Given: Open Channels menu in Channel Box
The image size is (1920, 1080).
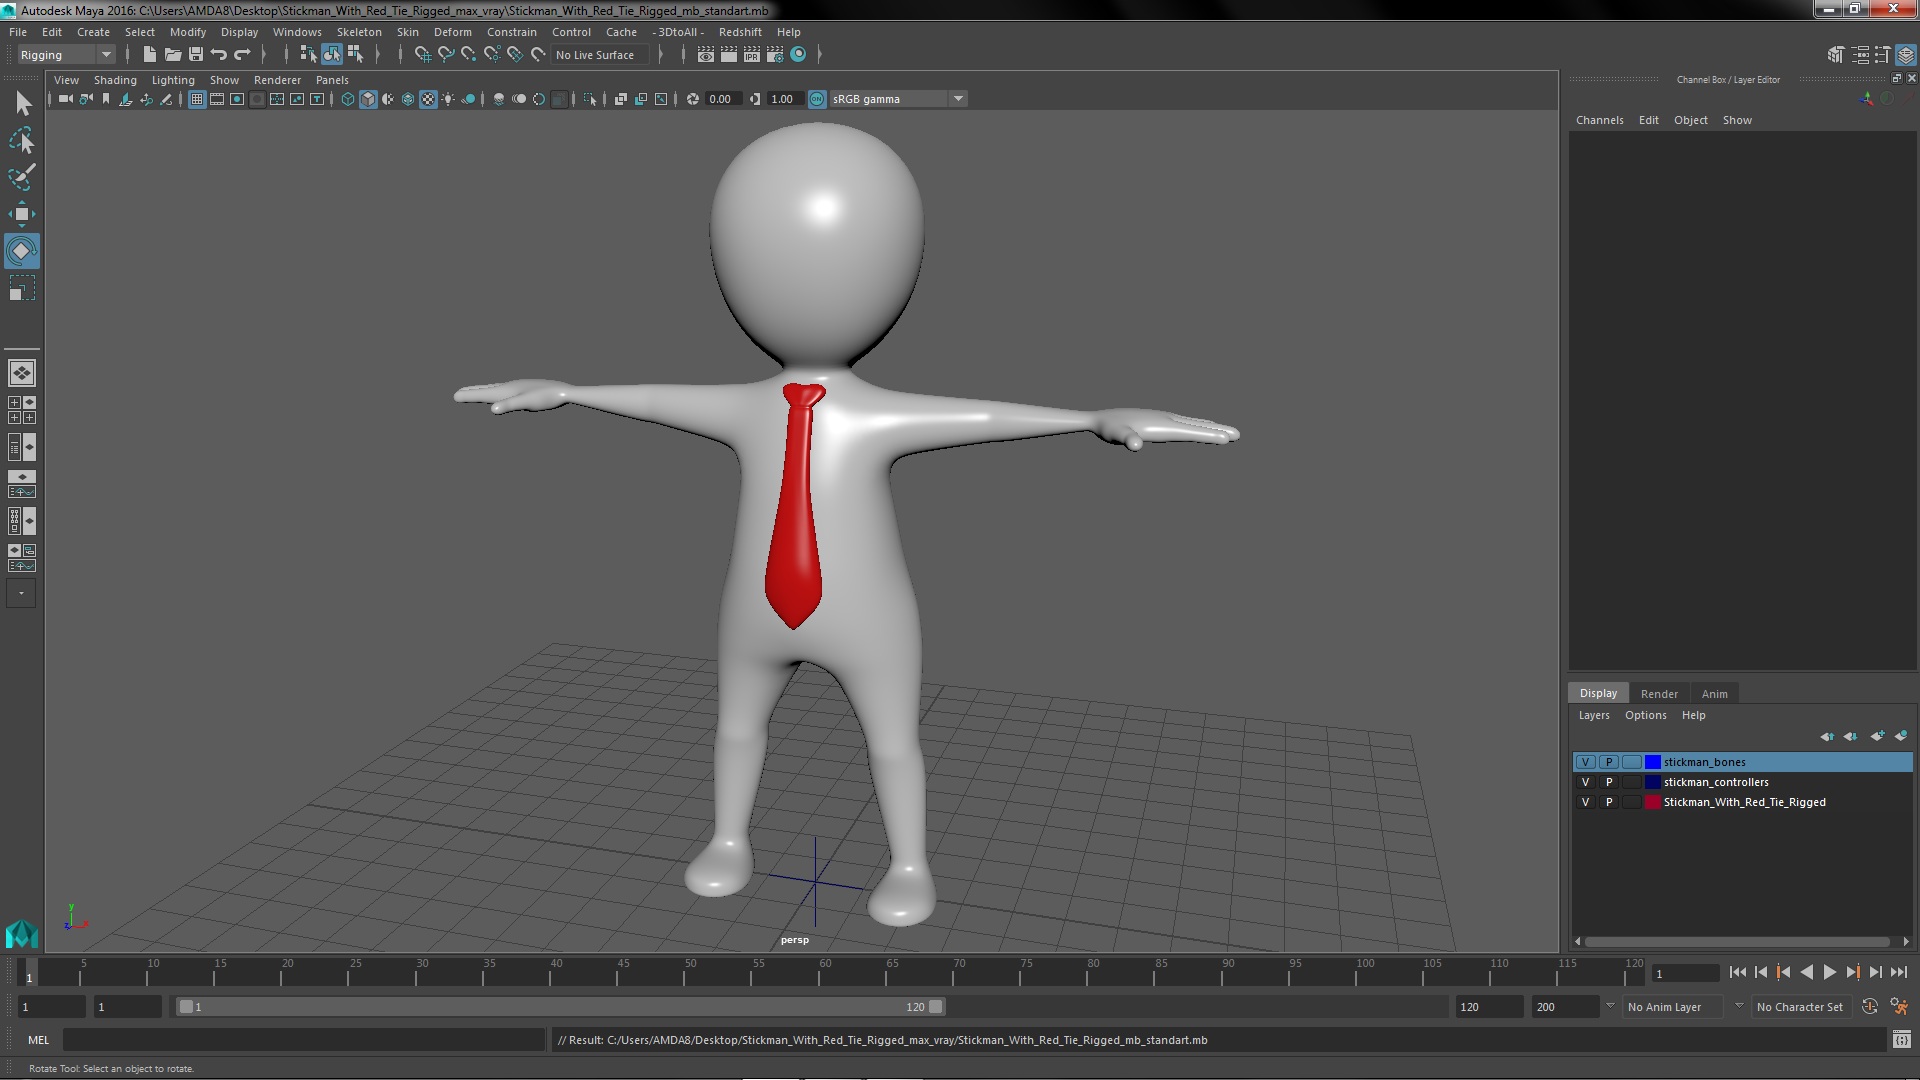Looking at the screenshot, I should tap(1600, 120).
